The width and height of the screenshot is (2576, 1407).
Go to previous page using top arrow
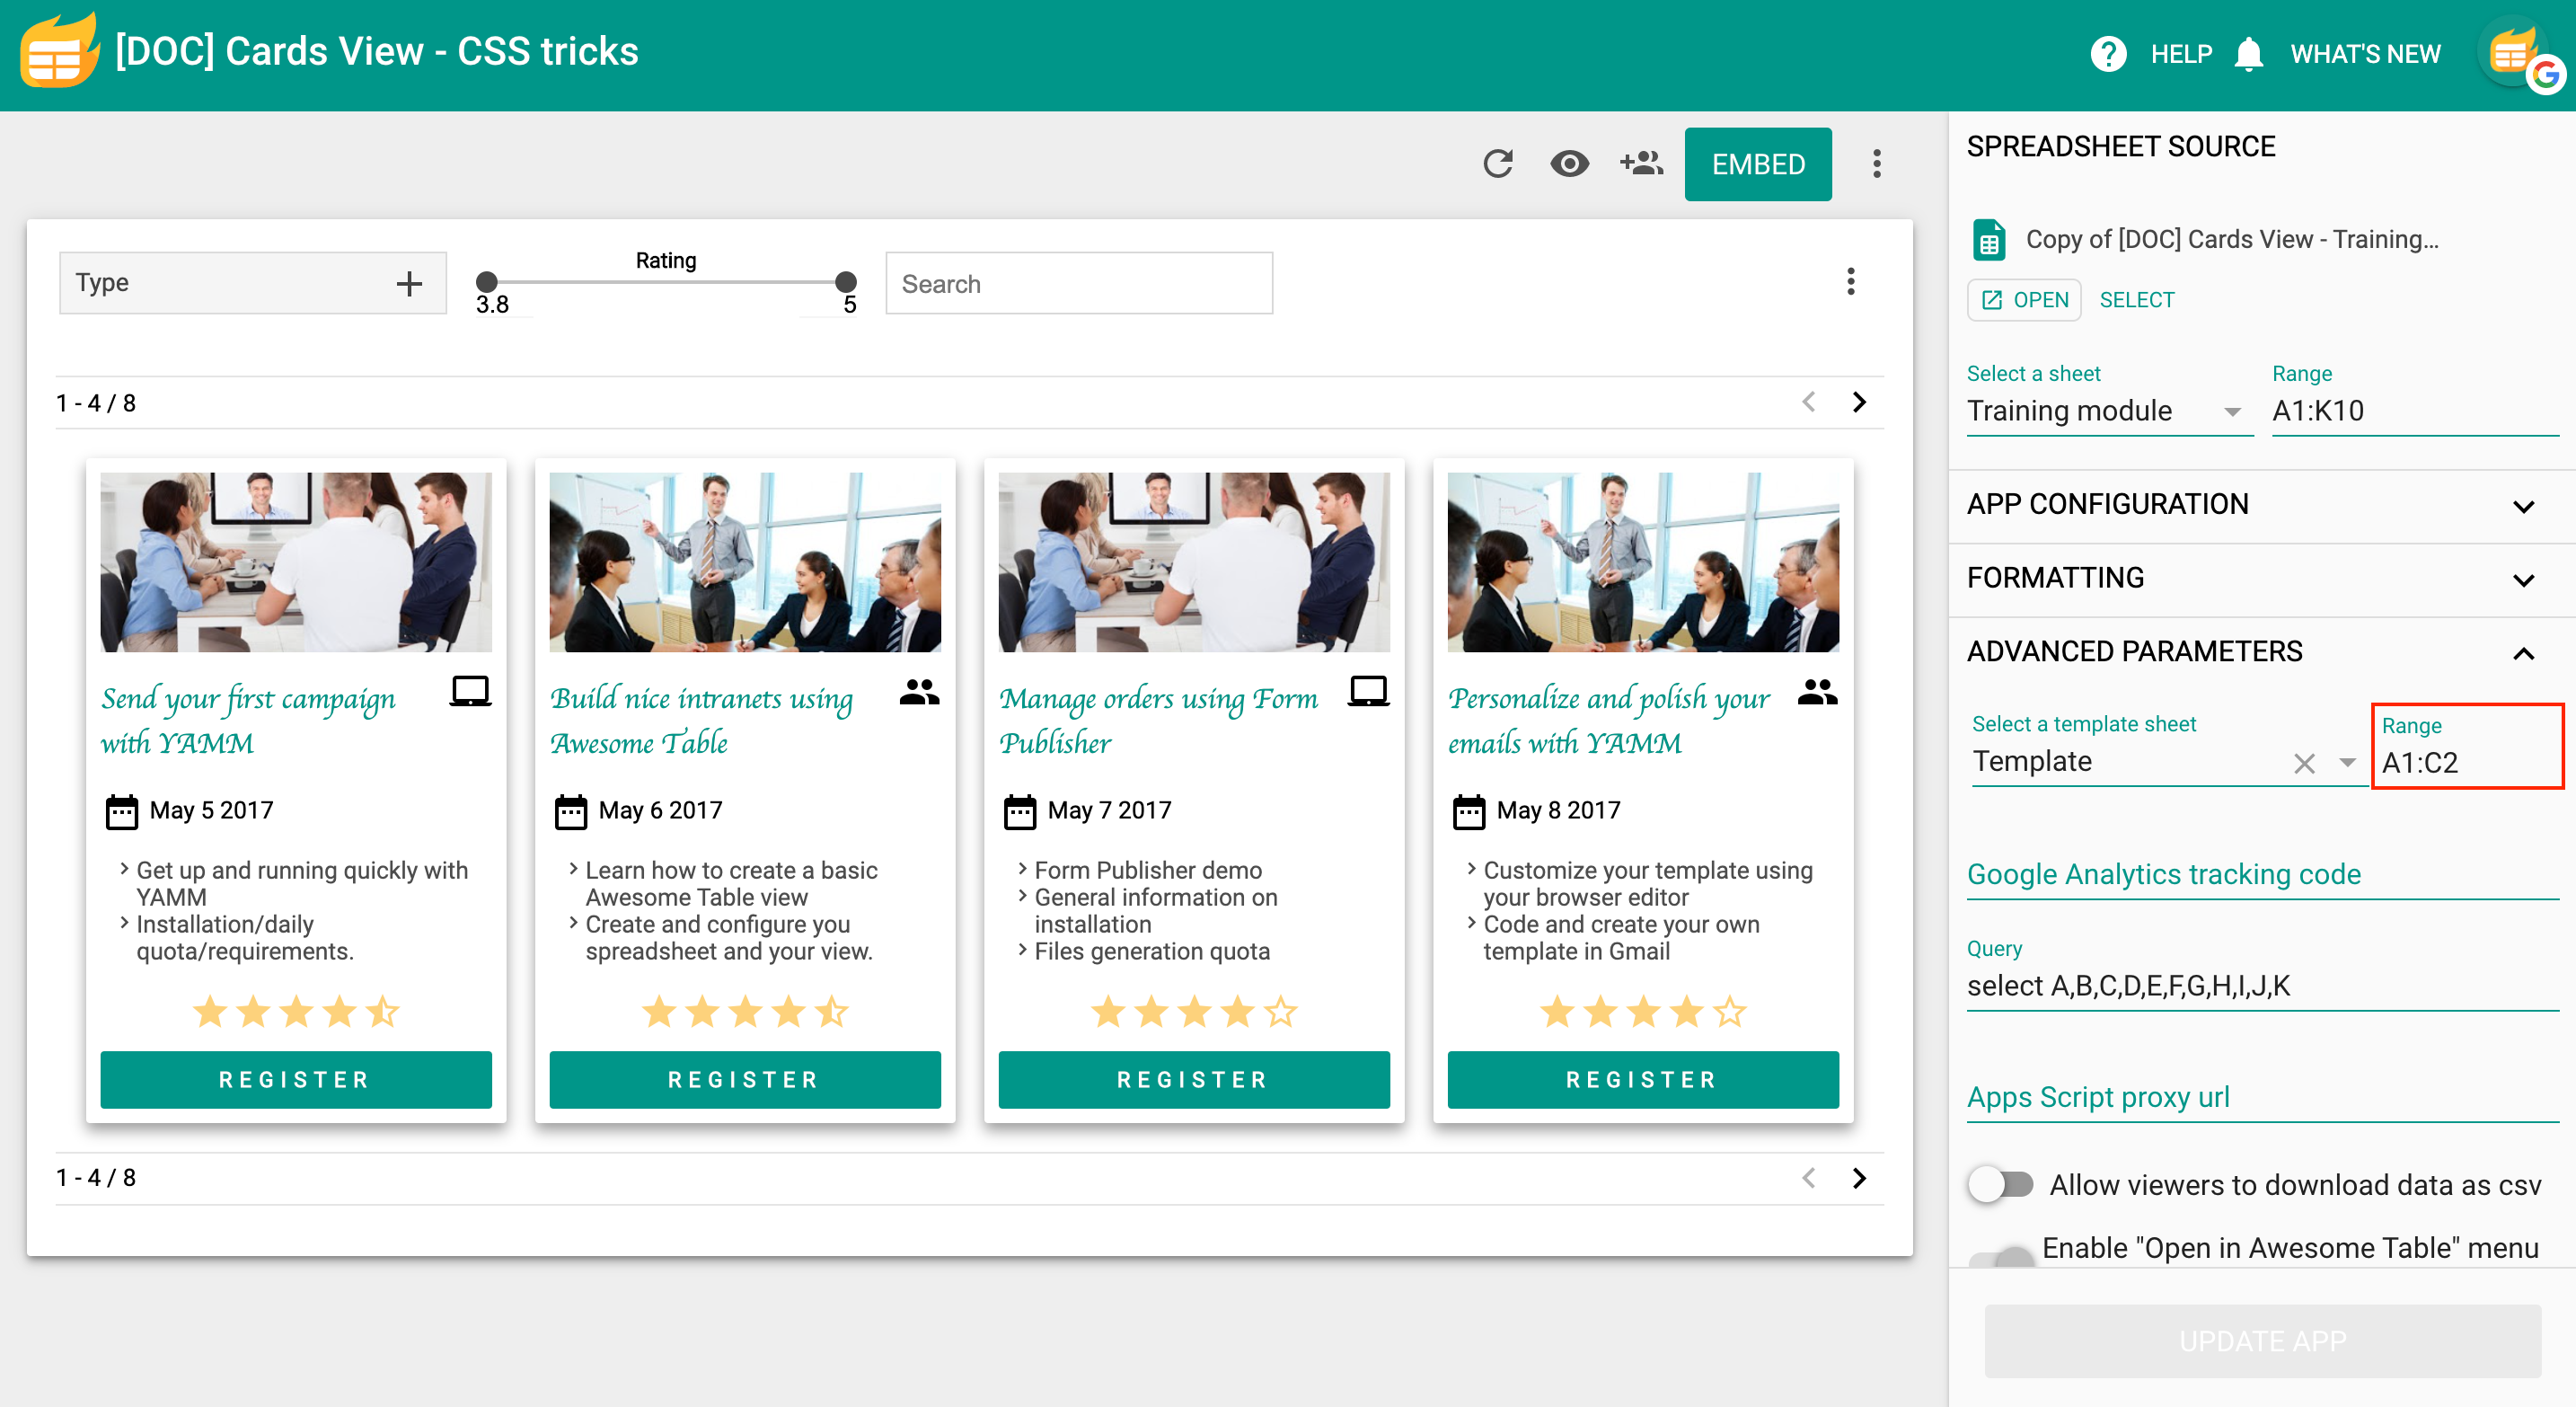(x=1808, y=402)
